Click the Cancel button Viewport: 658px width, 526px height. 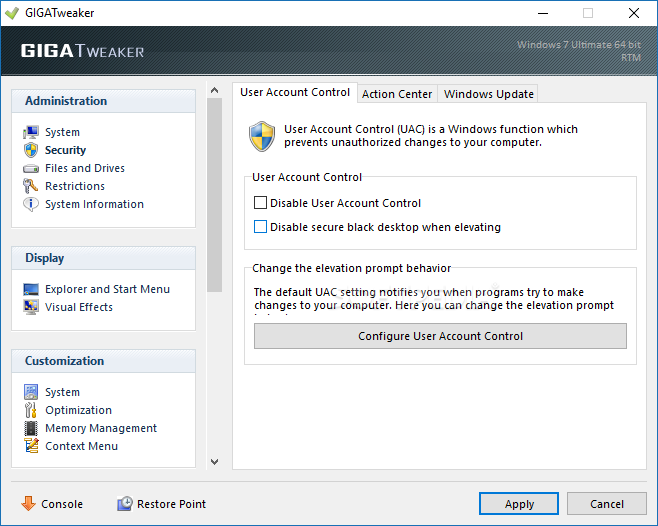tap(606, 503)
